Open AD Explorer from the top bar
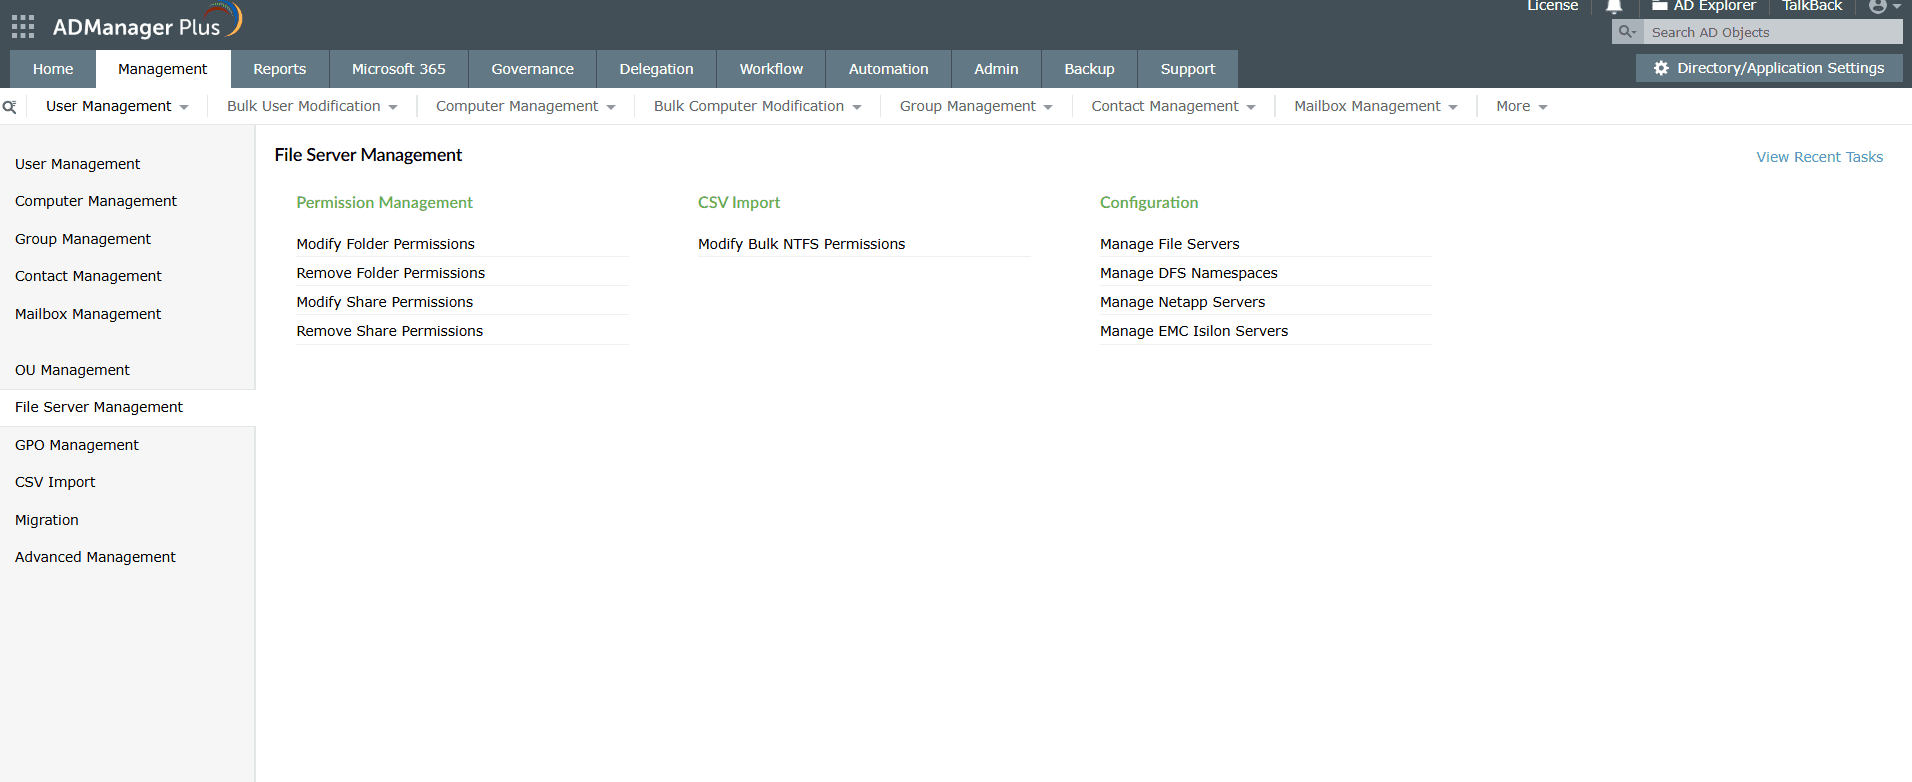 coord(1704,7)
